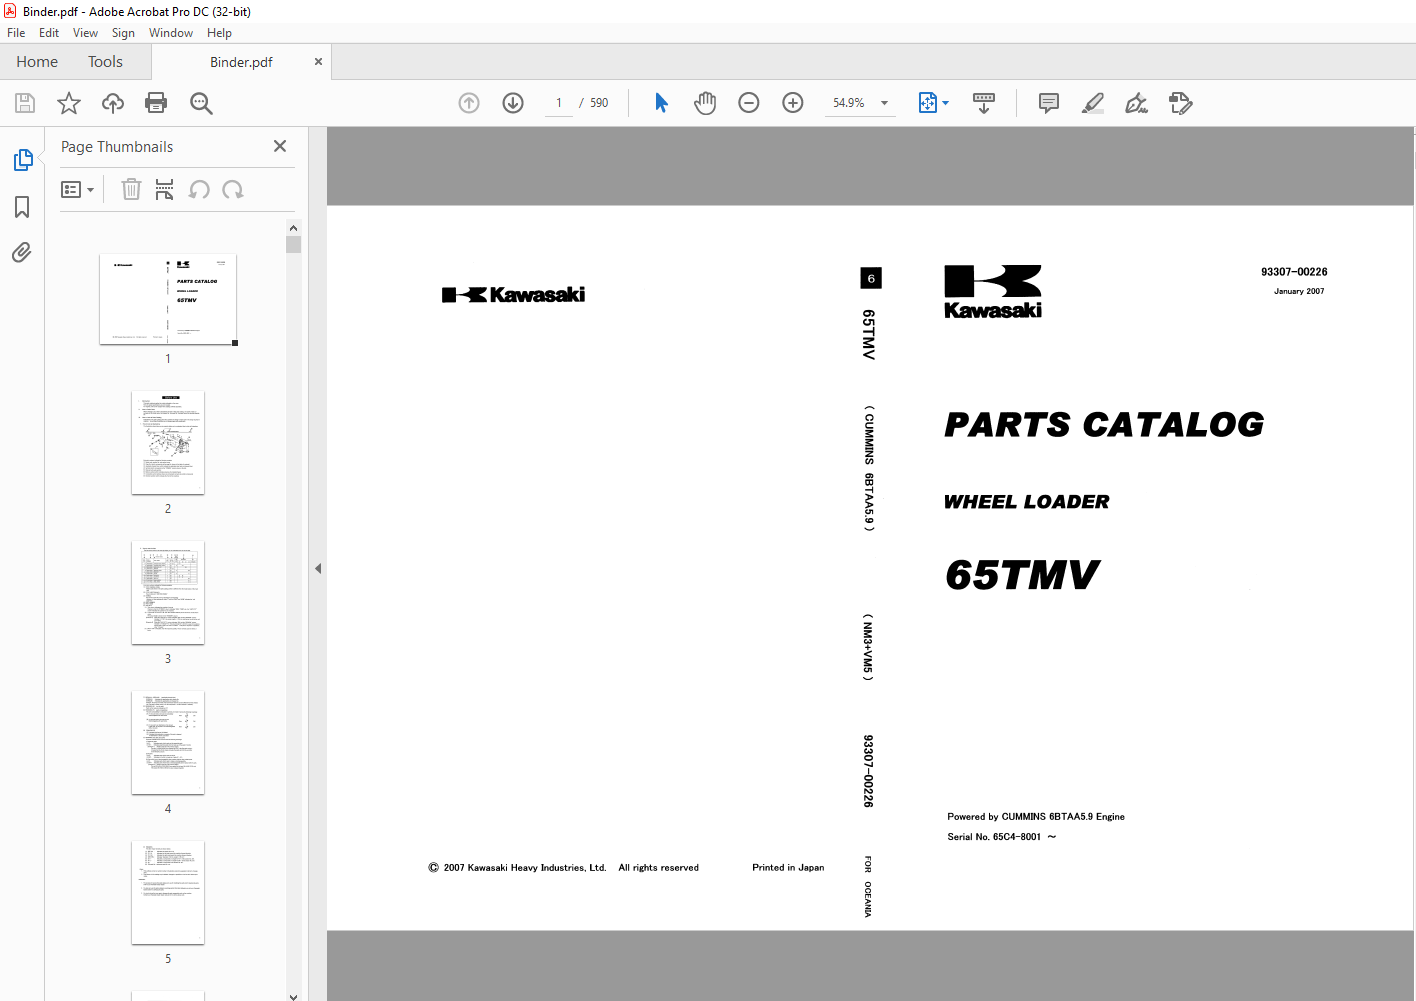Print the document using printer icon
This screenshot has height=1001, width=1416.
[156, 103]
